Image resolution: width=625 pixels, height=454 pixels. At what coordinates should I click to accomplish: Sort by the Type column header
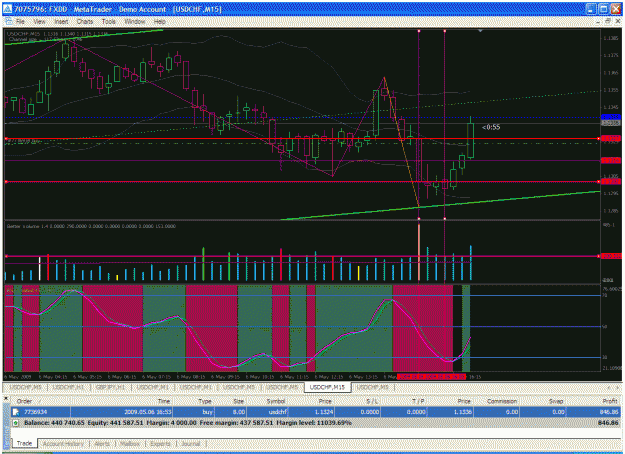[205, 401]
